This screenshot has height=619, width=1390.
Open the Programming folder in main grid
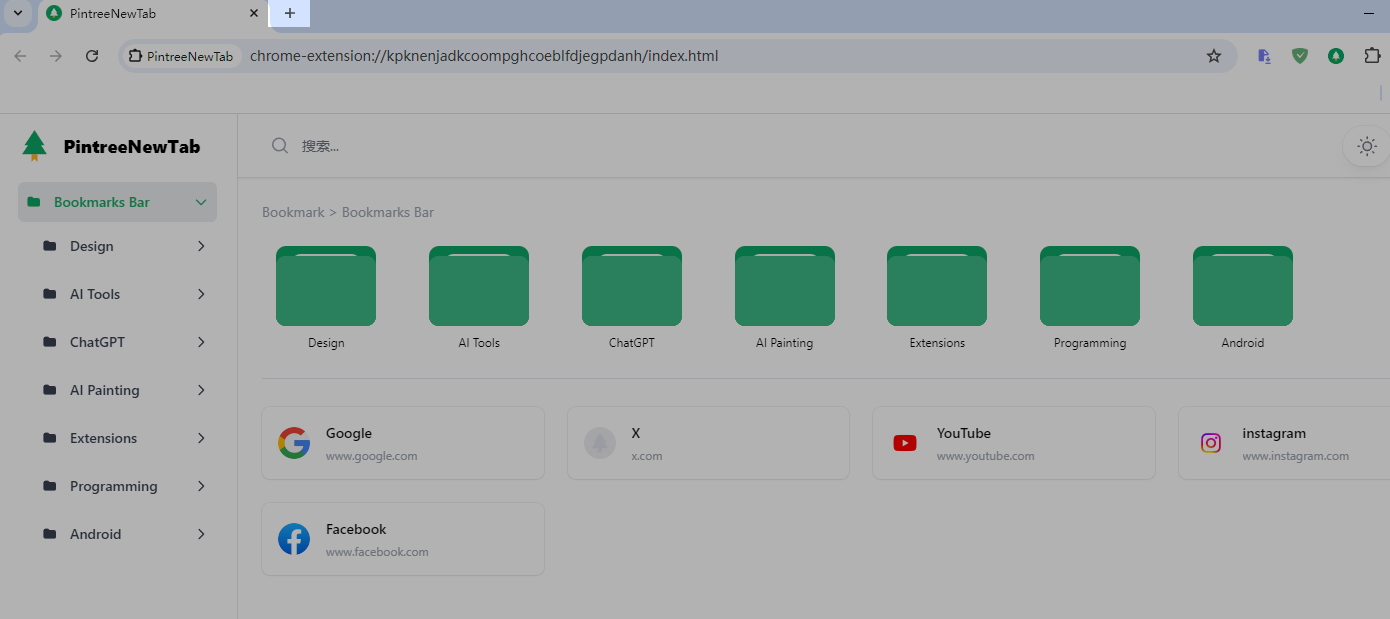pos(1089,287)
